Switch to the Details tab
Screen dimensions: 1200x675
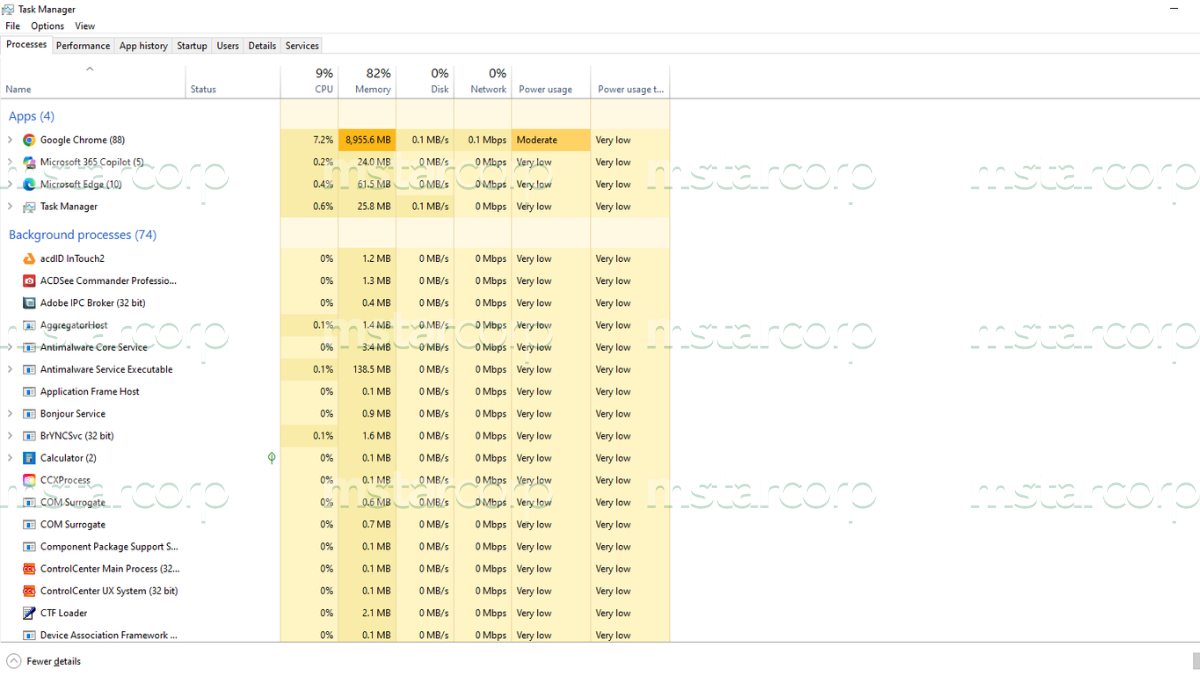click(262, 46)
